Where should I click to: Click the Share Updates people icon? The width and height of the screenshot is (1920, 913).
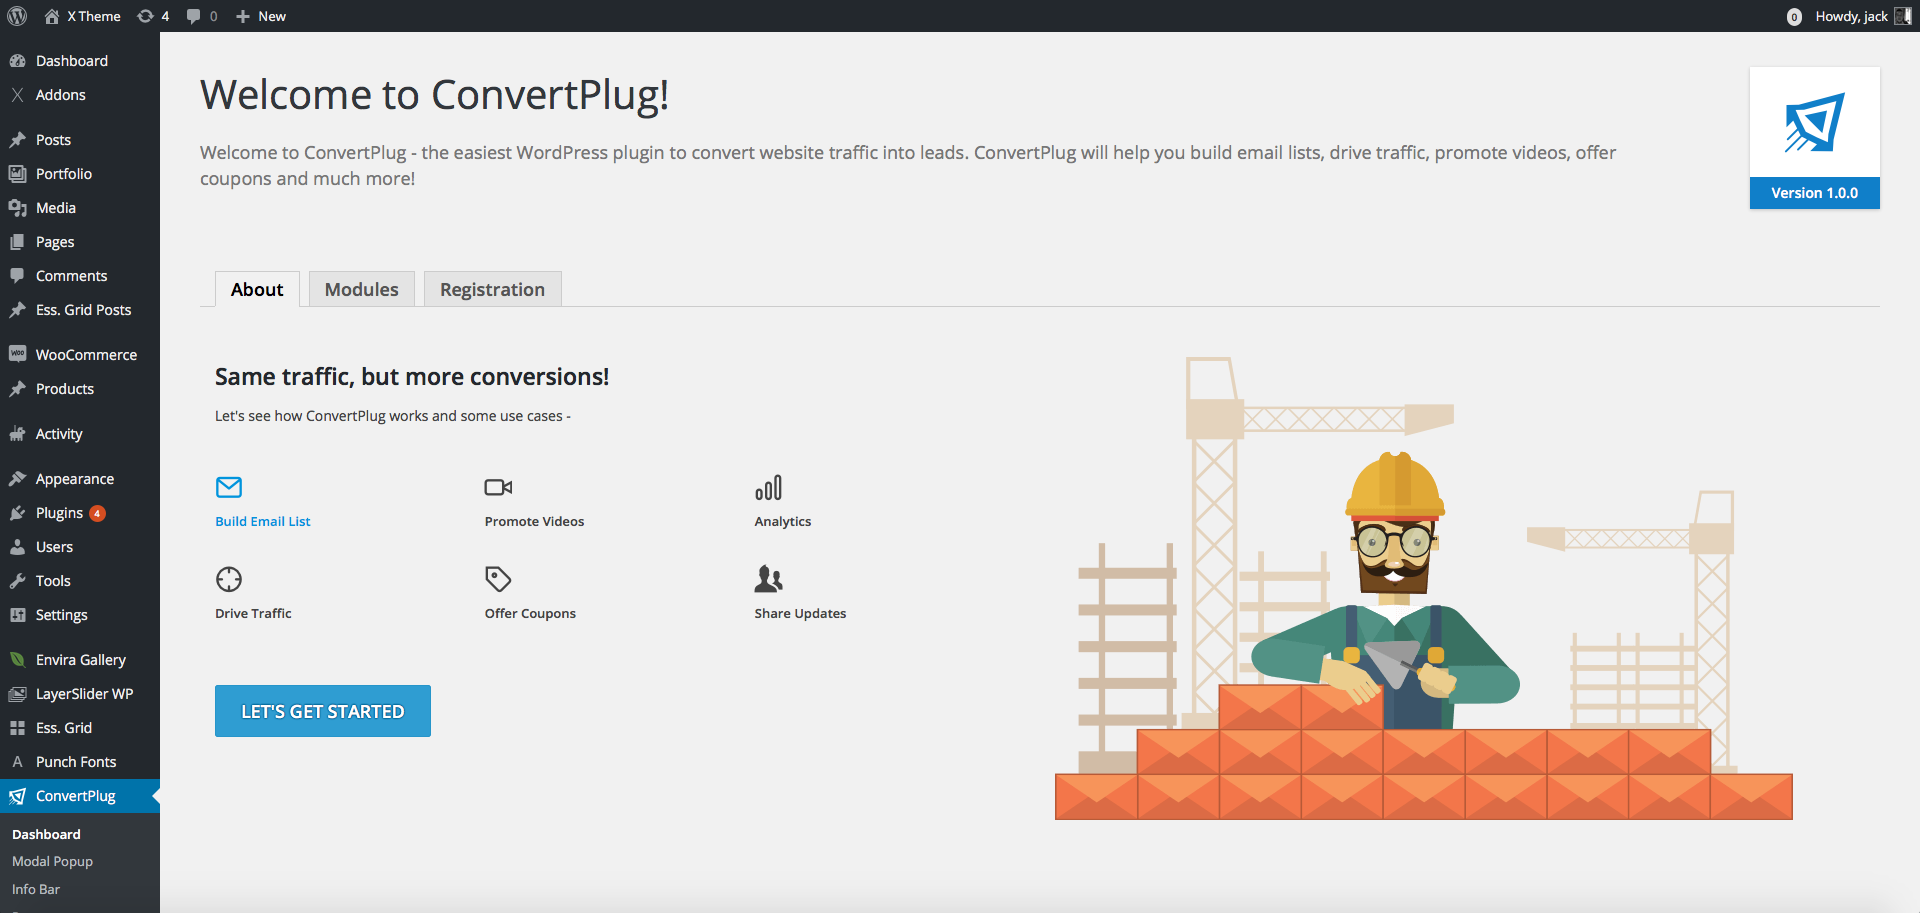[768, 579]
